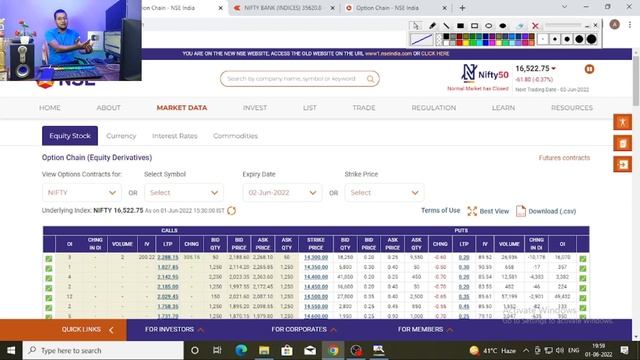Open the Terms of Use link
This screenshot has height=360, width=640.
coord(440,211)
